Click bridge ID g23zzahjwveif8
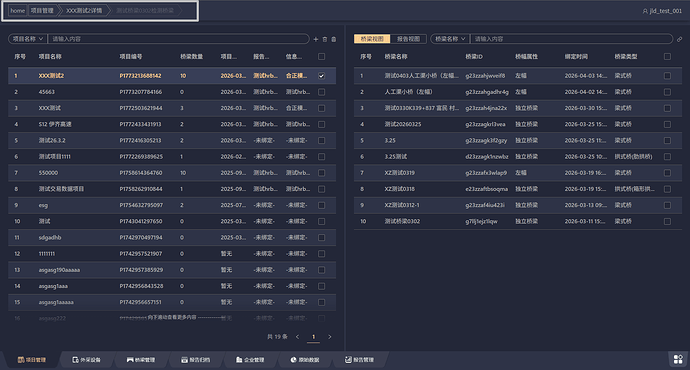 click(x=485, y=76)
